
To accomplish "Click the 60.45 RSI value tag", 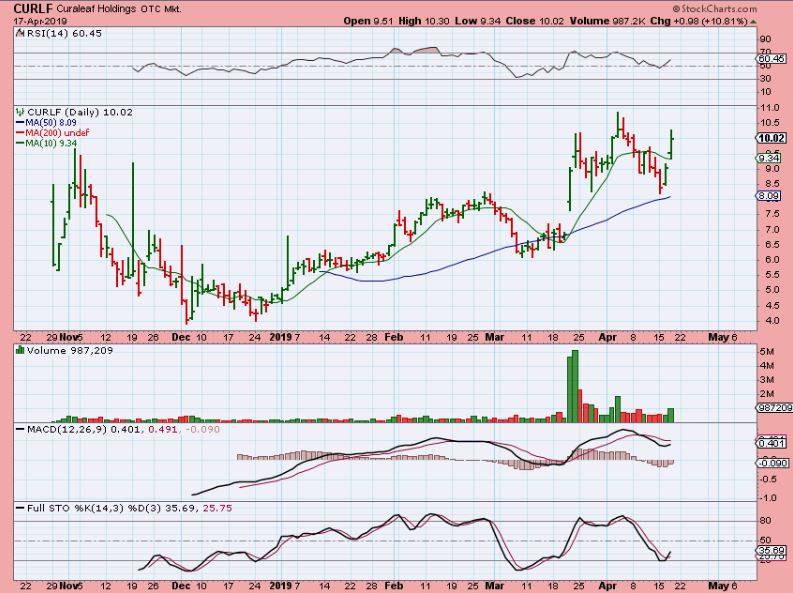I will point(769,59).
